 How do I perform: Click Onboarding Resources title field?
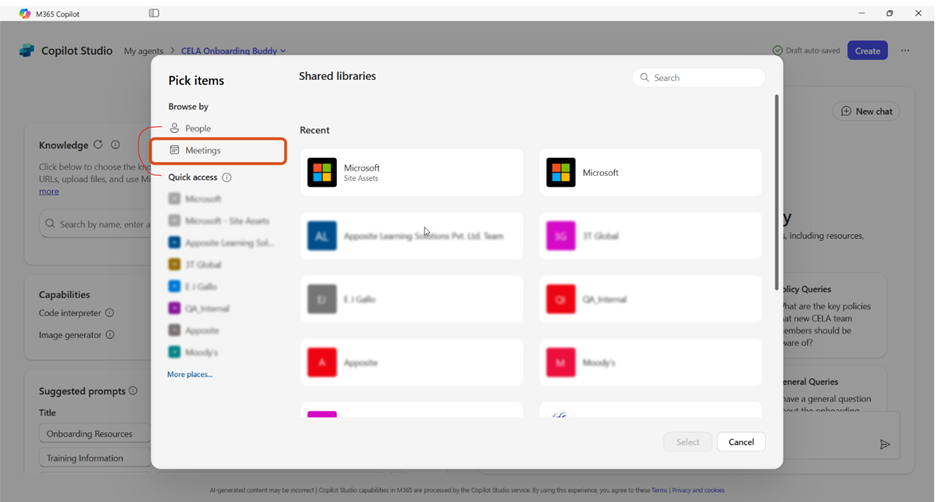point(95,434)
